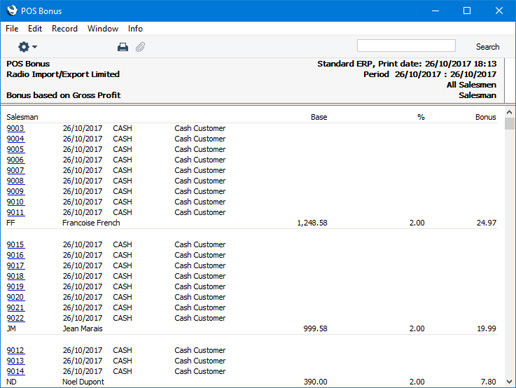Click 'Radio Import/Export Limited' company name
The image size is (516, 388).
pyautogui.click(x=63, y=74)
